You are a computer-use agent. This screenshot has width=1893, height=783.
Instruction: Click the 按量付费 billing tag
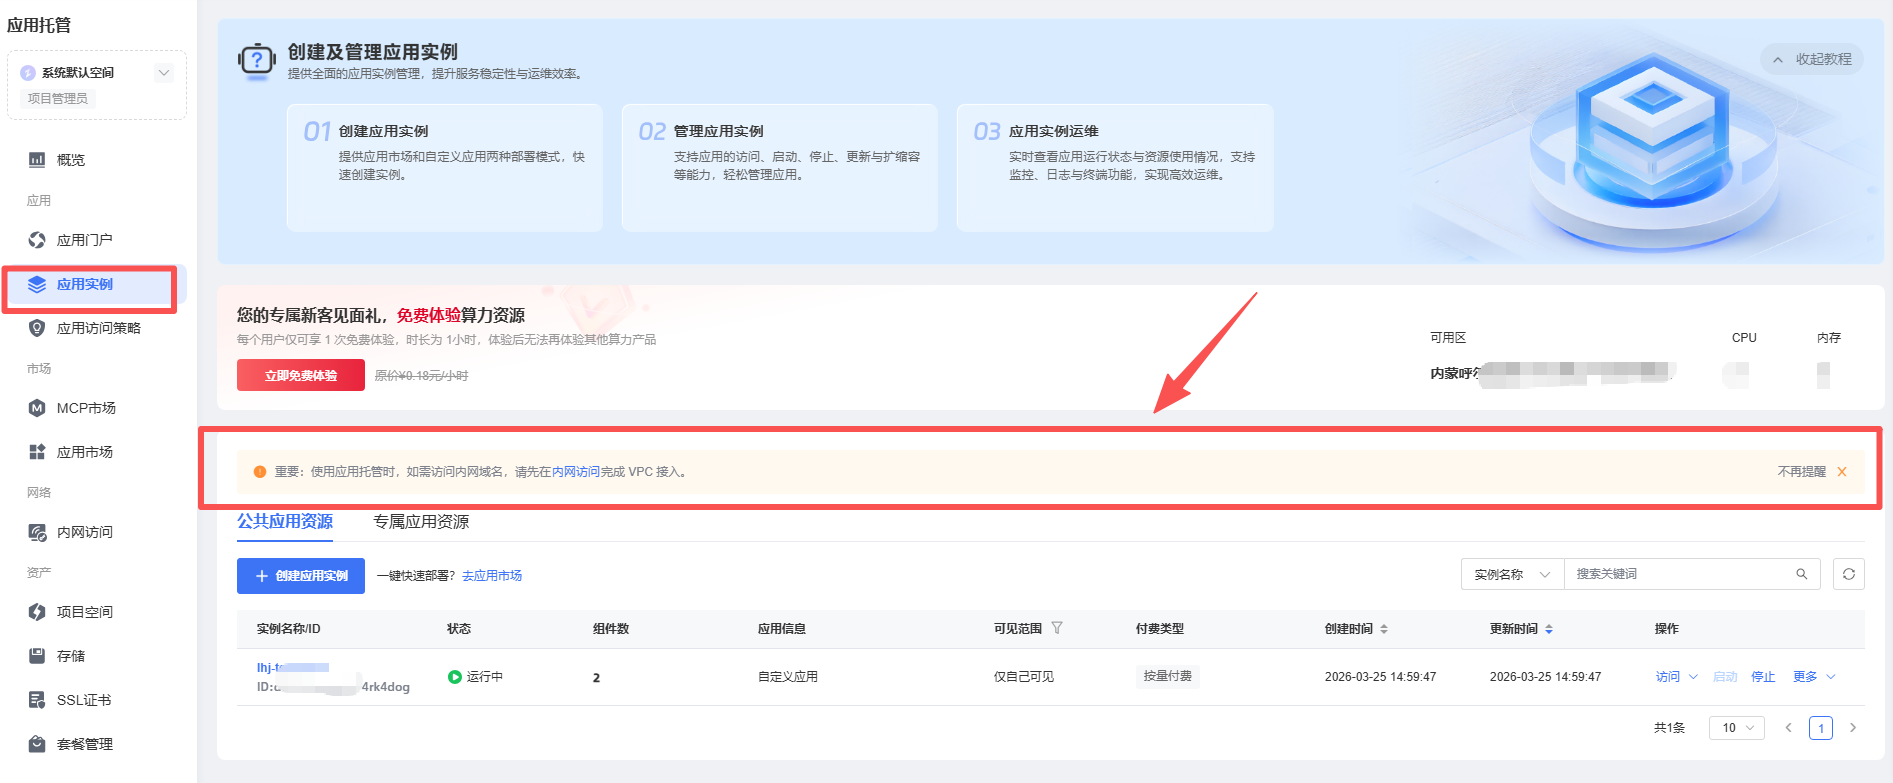click(x=1168, y=676)
